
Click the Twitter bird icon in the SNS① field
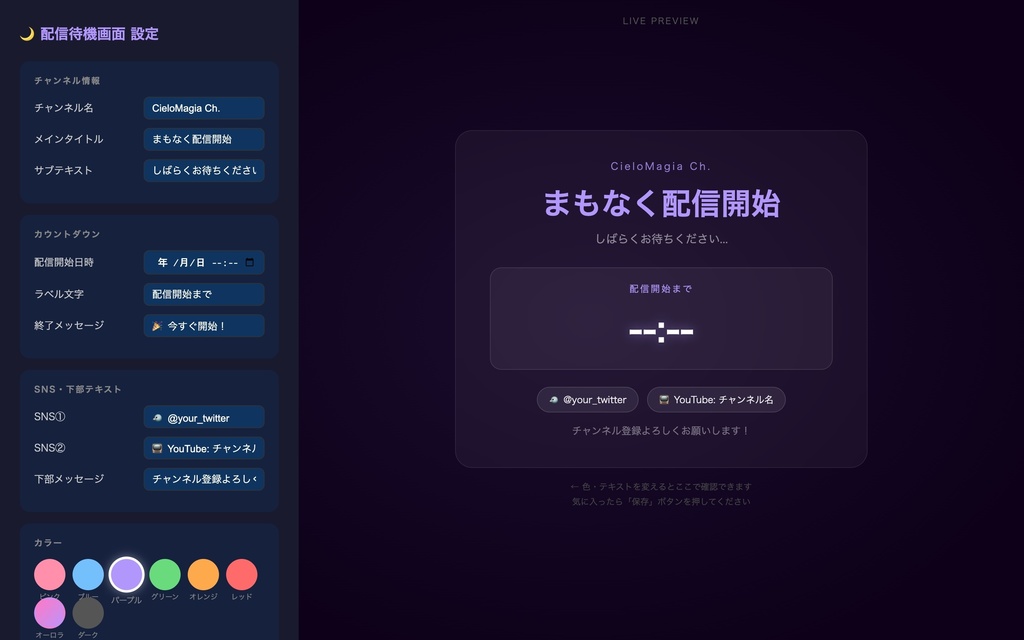(156, 417)
